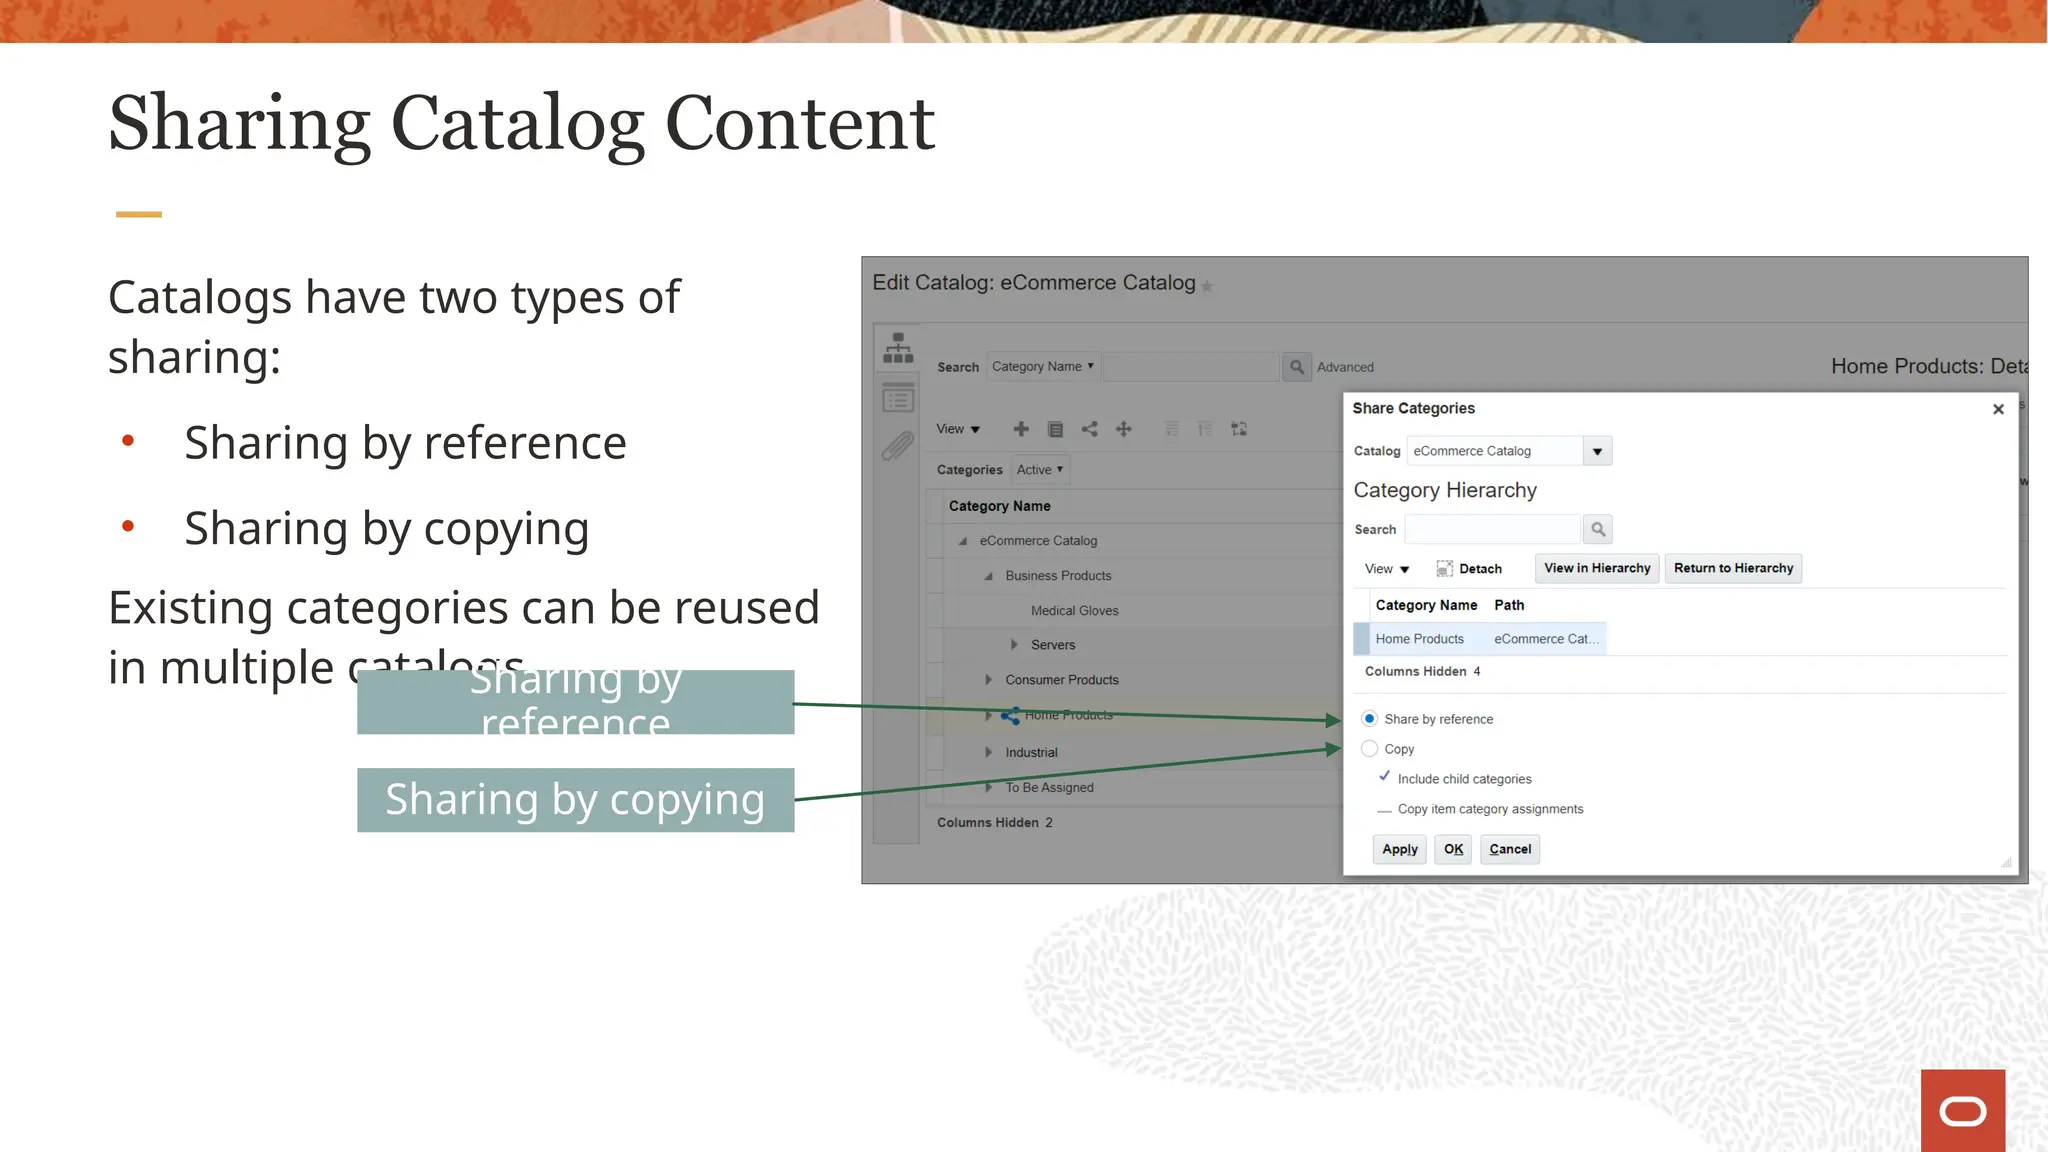Open the View menu in catalog toolbar
2048x1152 pixels.
pos(957,429)
